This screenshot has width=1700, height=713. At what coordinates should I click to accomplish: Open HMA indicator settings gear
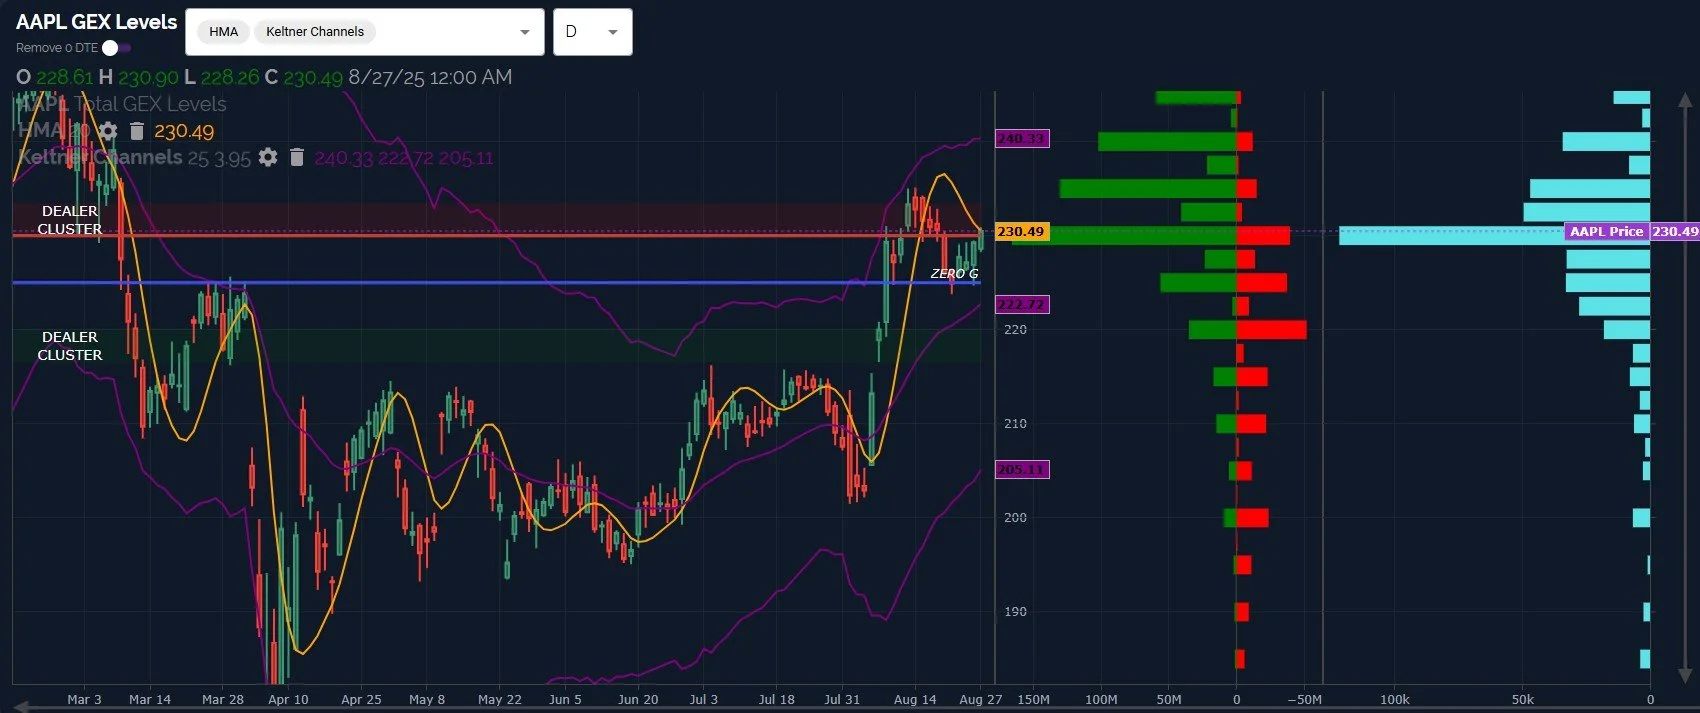[x=108, y=131]
